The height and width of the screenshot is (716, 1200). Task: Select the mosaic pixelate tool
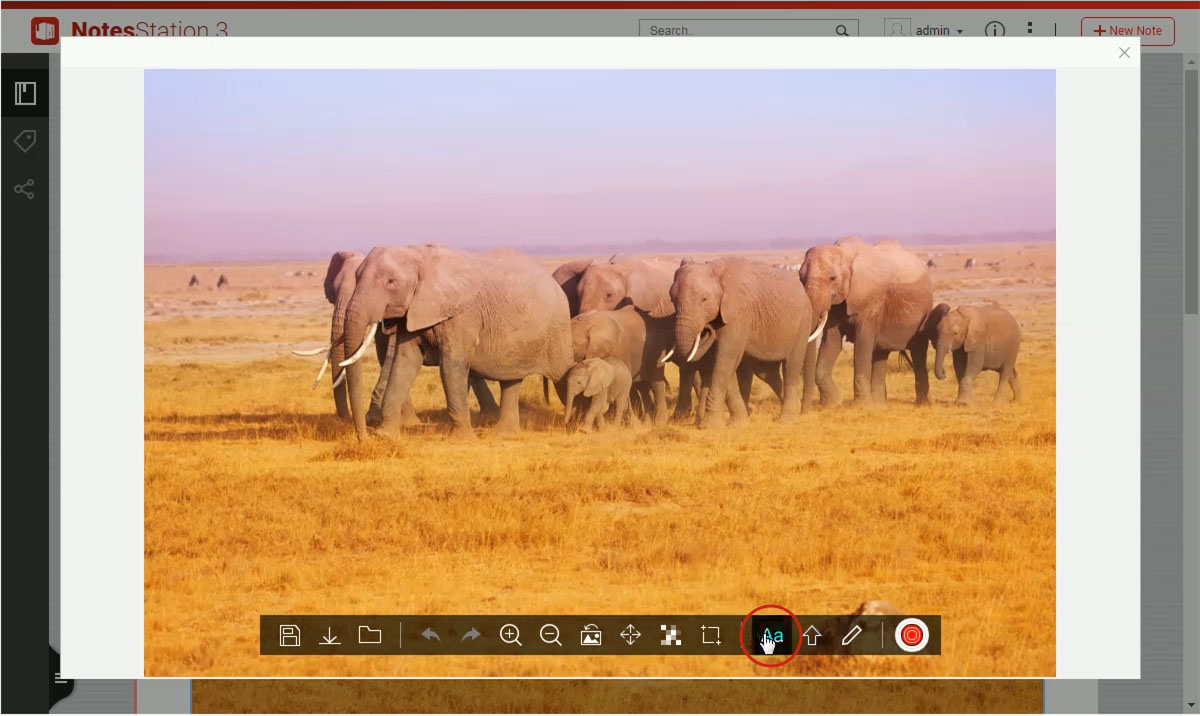[670, 635]
